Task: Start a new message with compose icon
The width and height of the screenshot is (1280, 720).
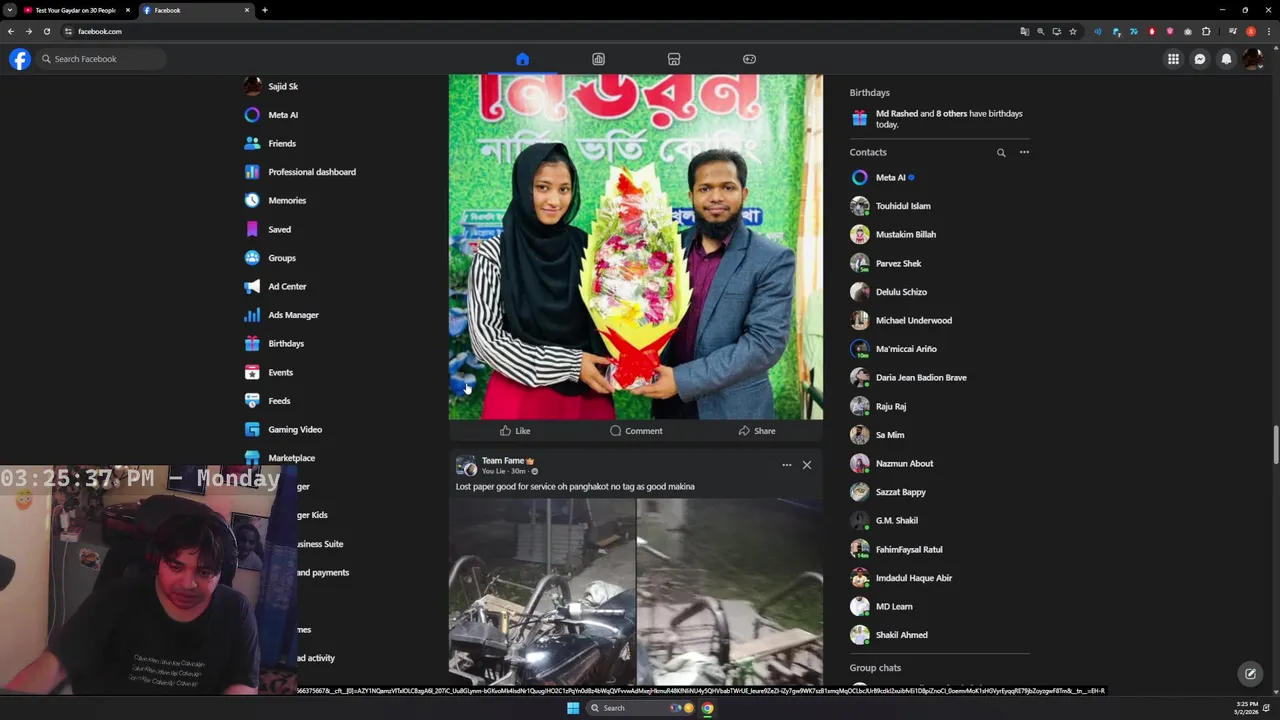Action: coord(1250,674)
